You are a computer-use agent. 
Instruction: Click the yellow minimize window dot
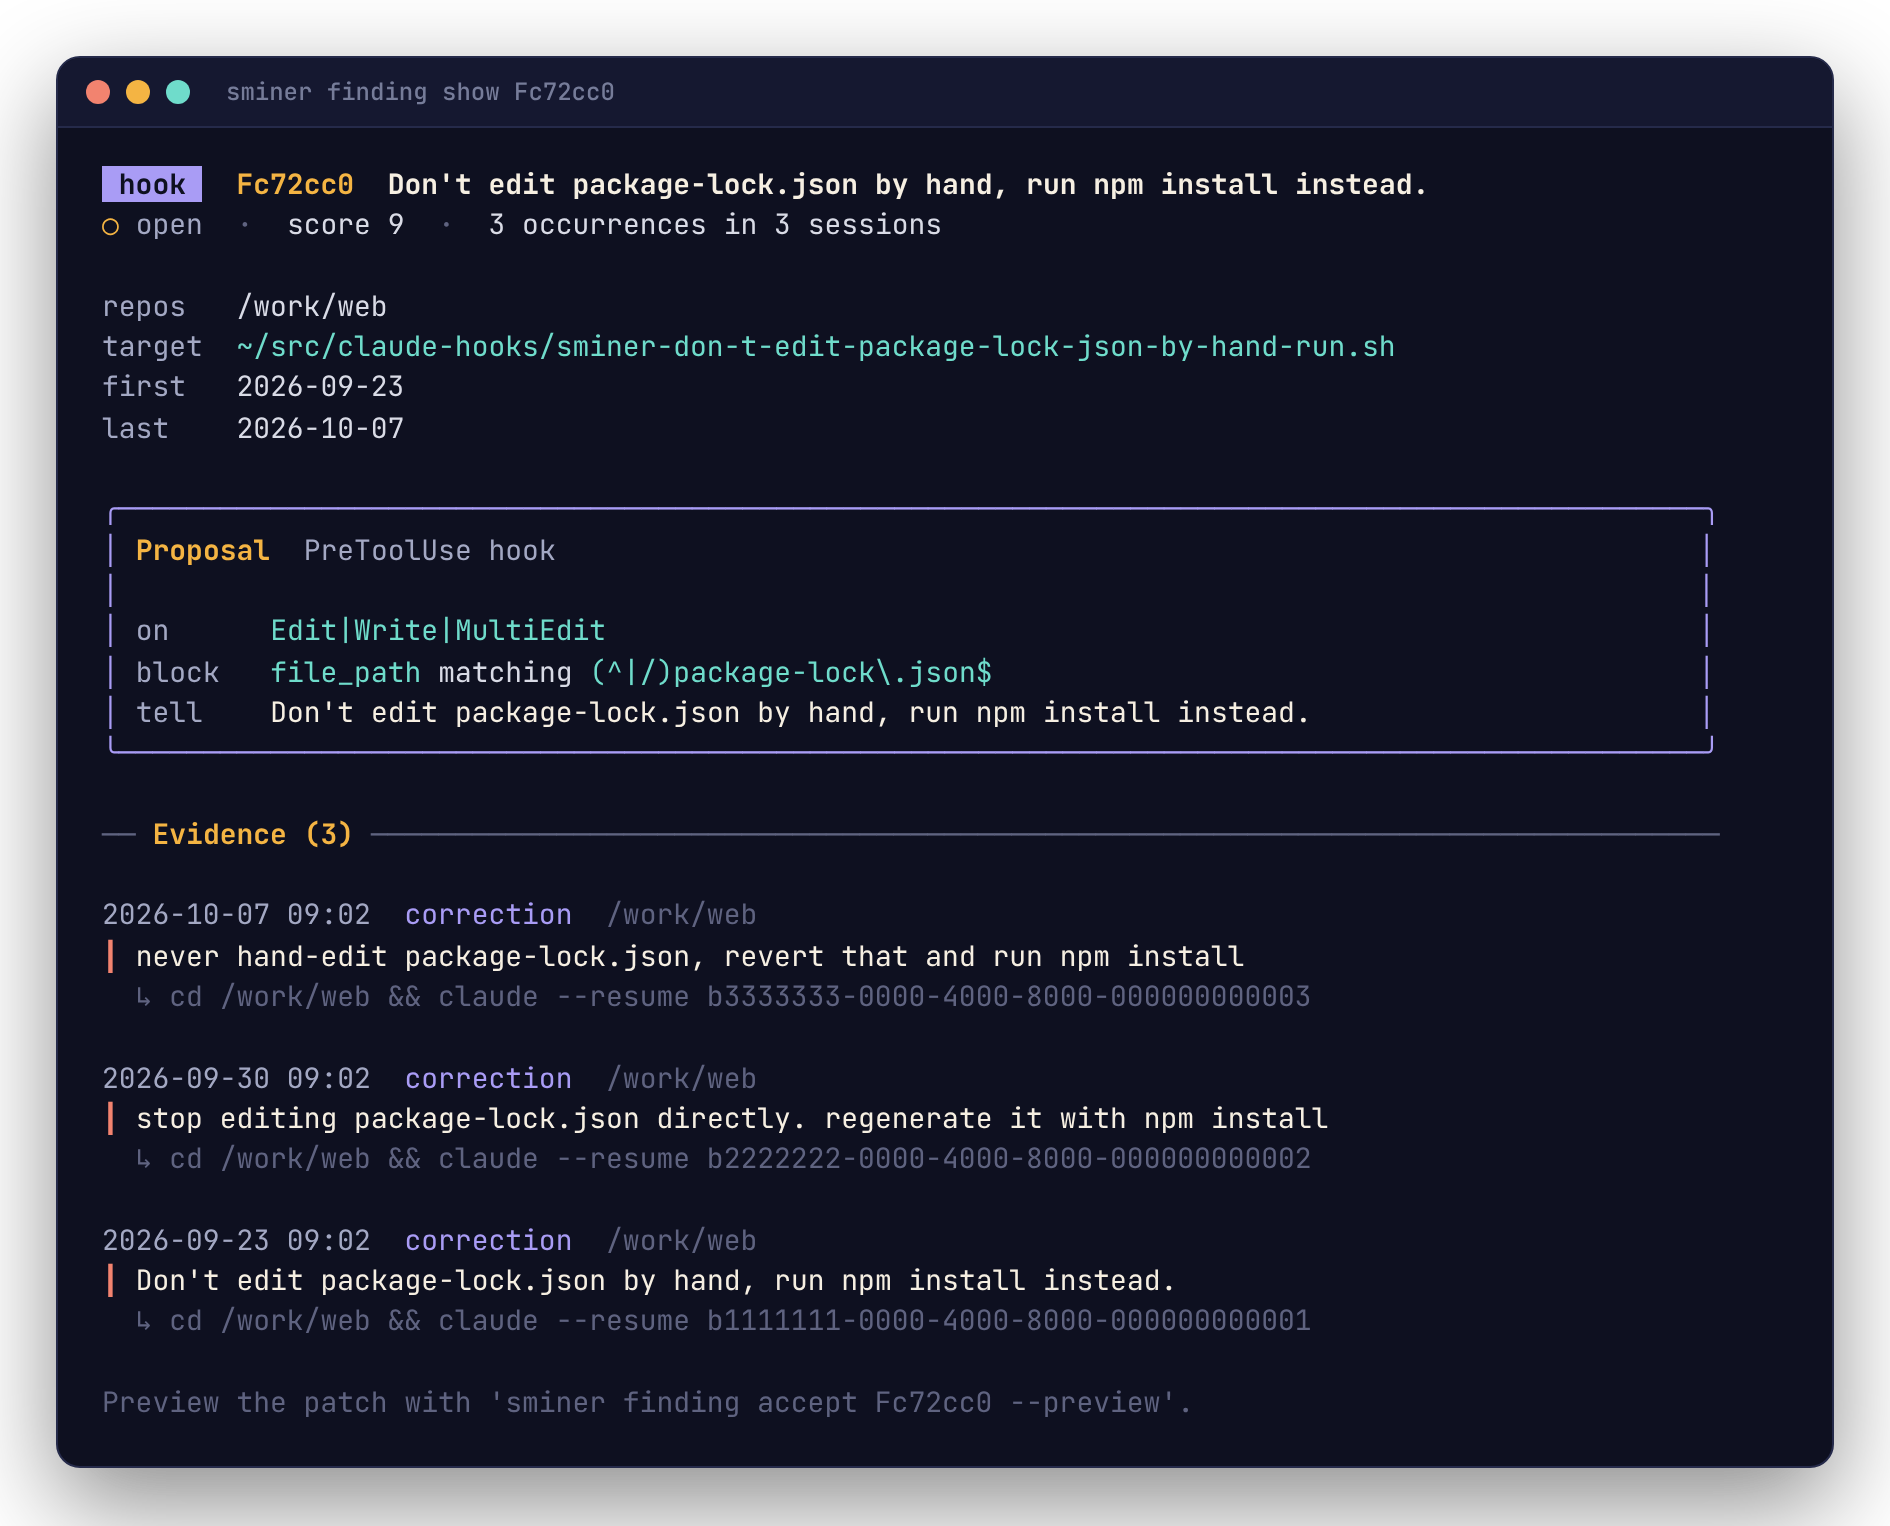138,92
